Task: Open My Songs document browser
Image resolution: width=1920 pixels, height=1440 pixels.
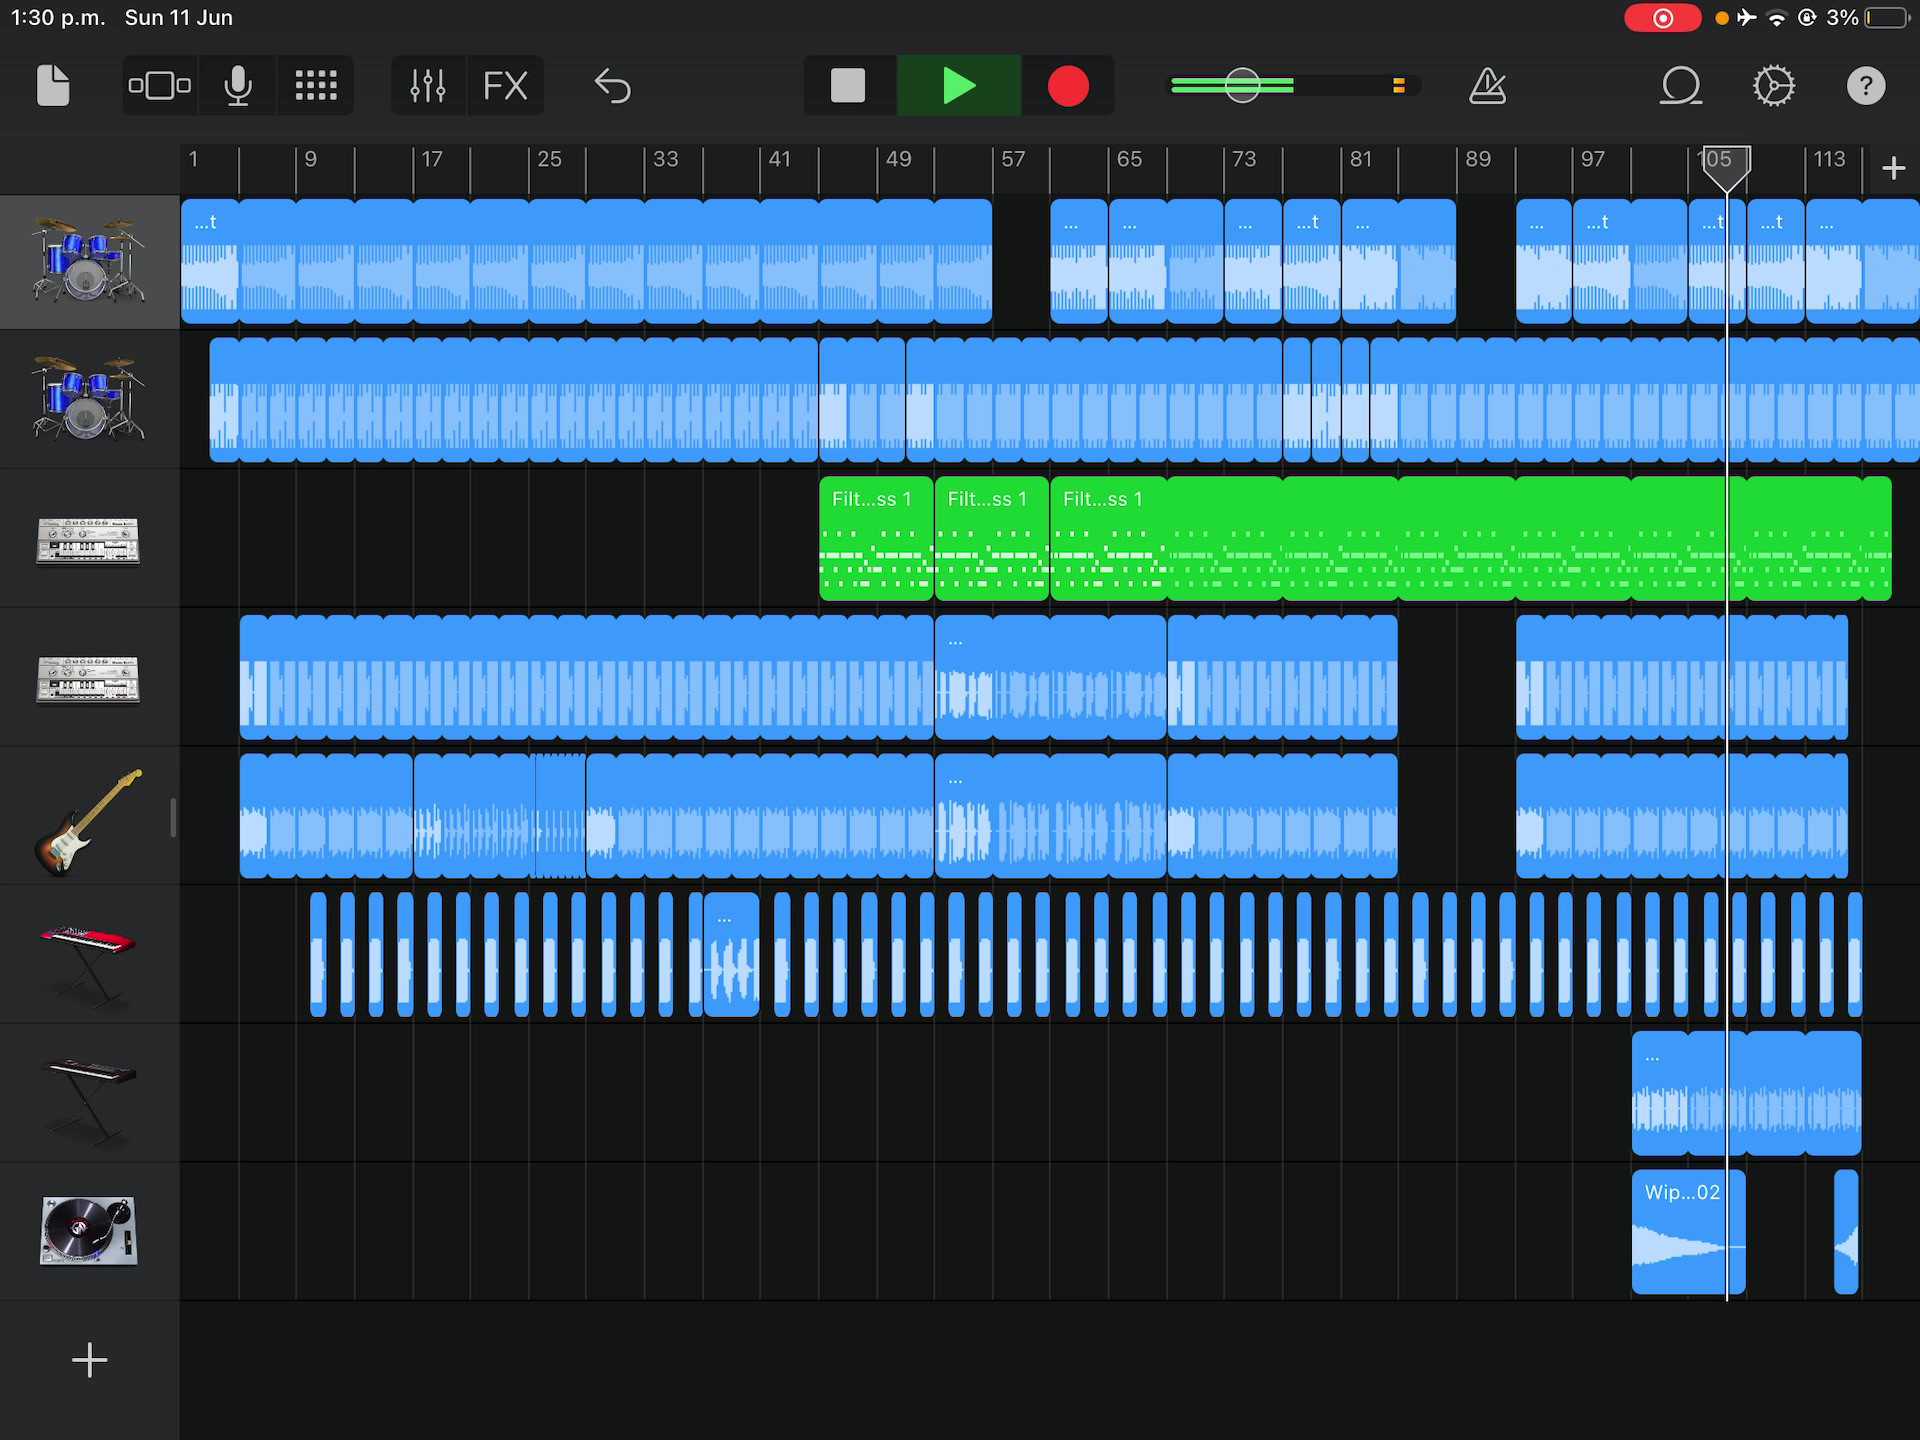Action: click(x=53, y=86)
